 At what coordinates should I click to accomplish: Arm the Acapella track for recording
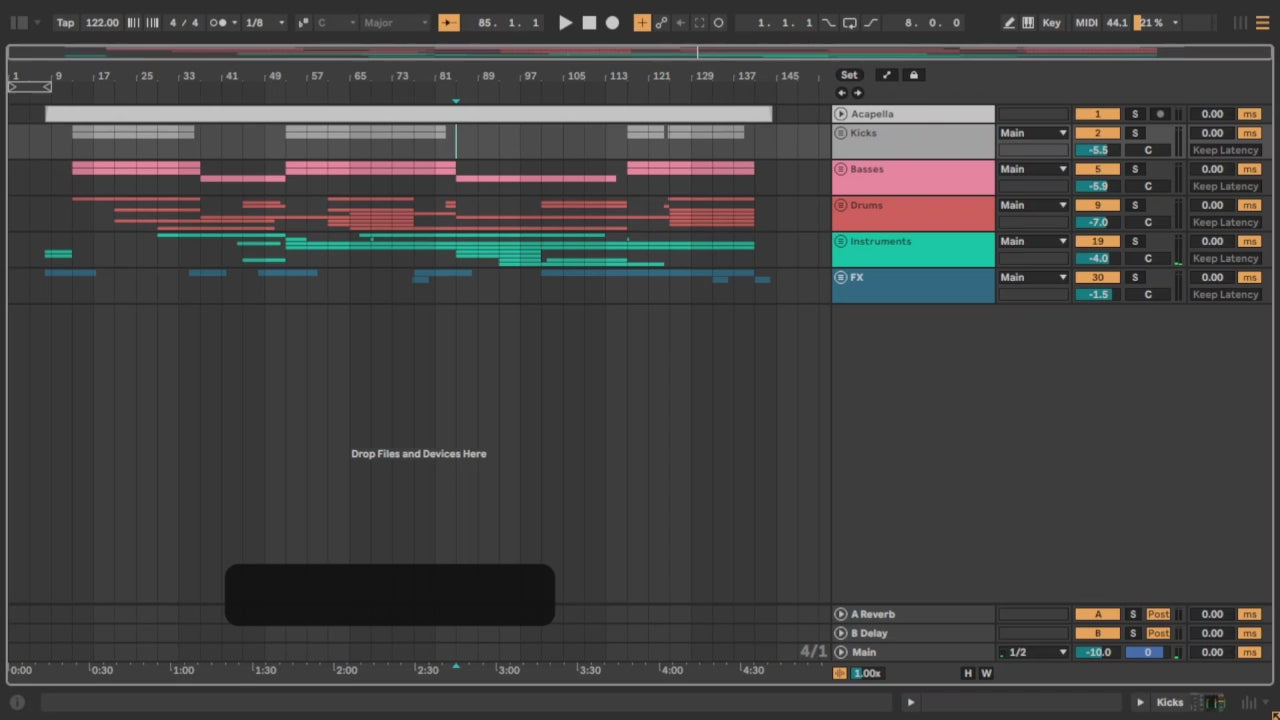(x=1160, y=114)
